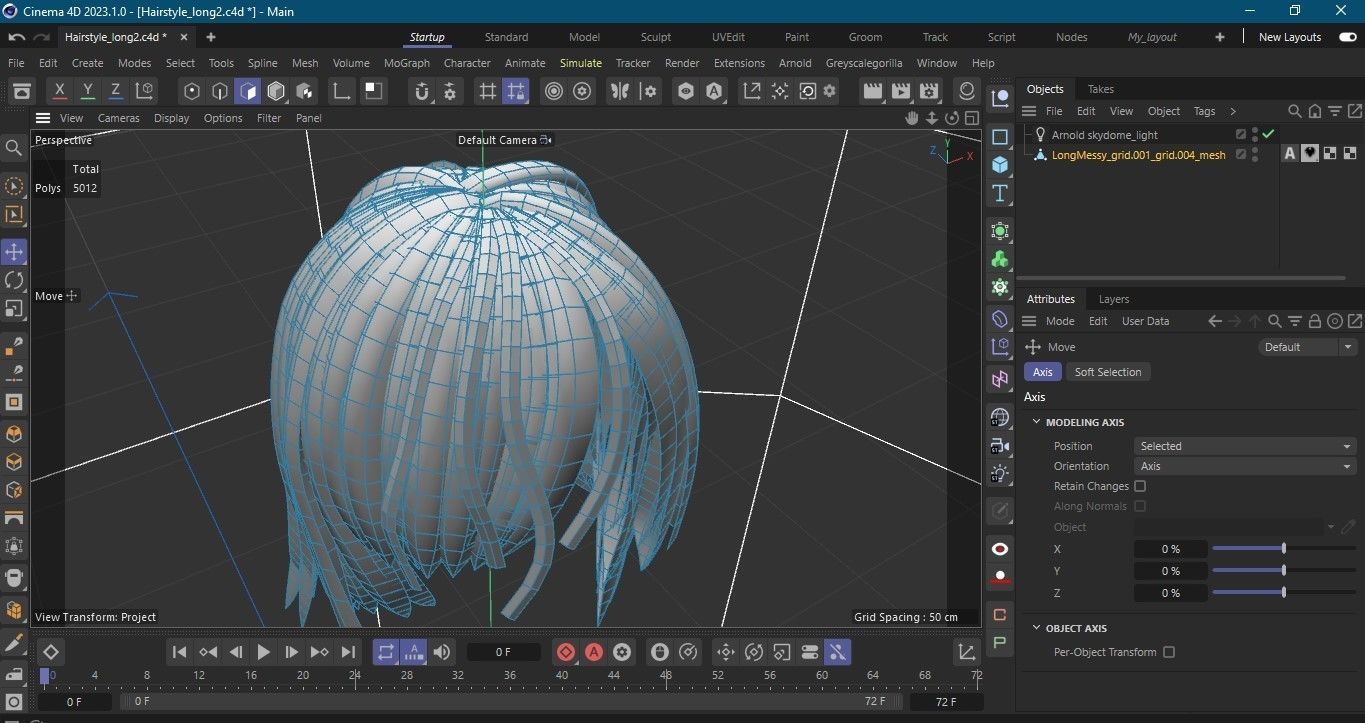Select the Move tool in left toolbar
1365x723 pixels.
[14, 252]
